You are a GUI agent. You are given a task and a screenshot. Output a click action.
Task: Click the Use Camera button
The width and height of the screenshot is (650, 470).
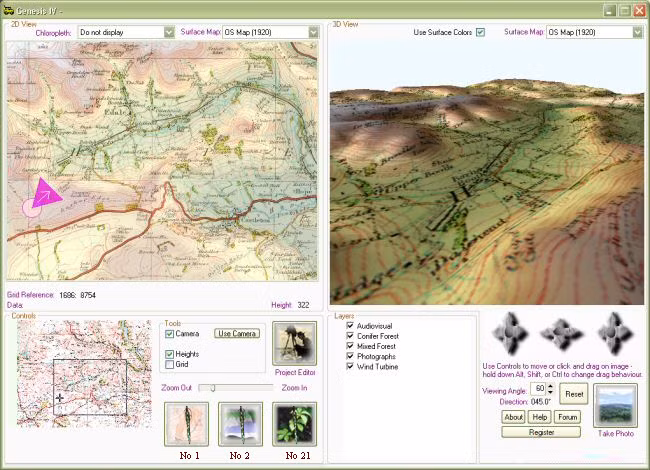[237, 333]
